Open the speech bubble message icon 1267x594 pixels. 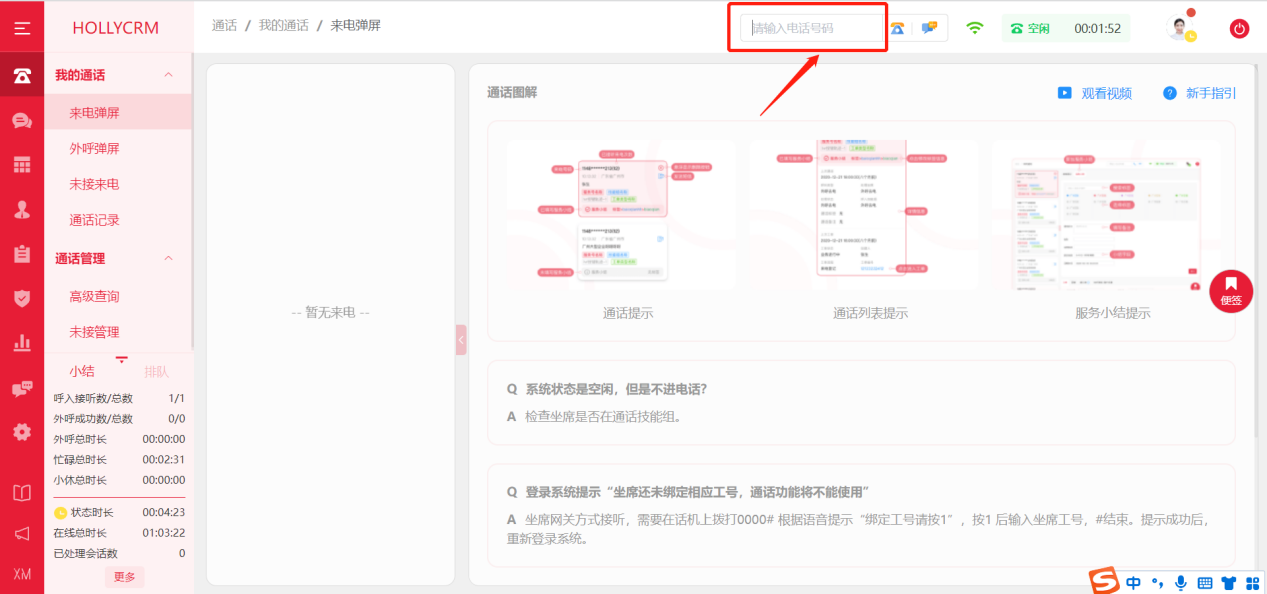22,388
